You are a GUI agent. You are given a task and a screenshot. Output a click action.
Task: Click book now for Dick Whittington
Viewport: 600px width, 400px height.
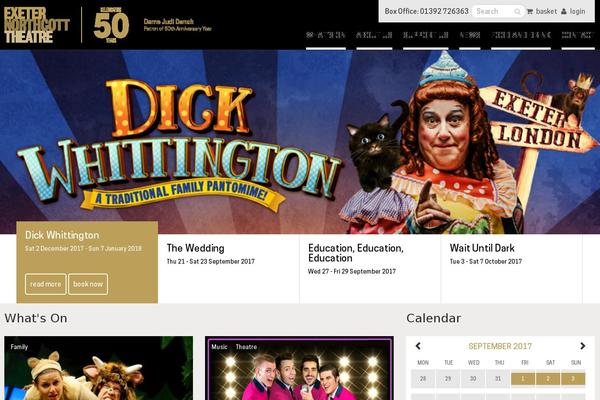tap(88, 284)
